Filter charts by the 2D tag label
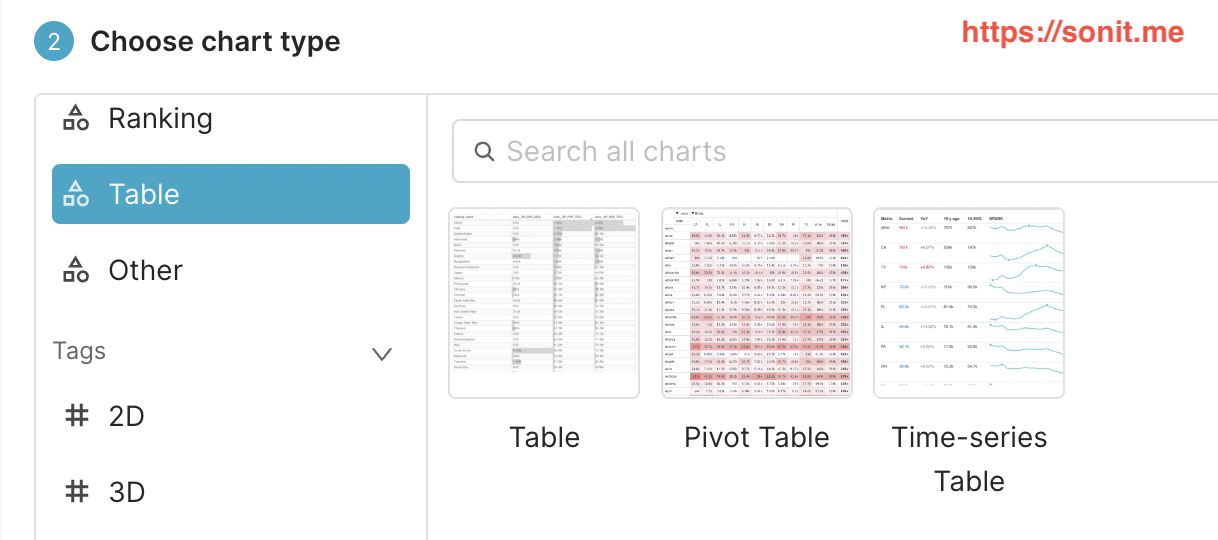Image resolution: width=1218 pixels, height=540 pixels. (x=127, y=416)
